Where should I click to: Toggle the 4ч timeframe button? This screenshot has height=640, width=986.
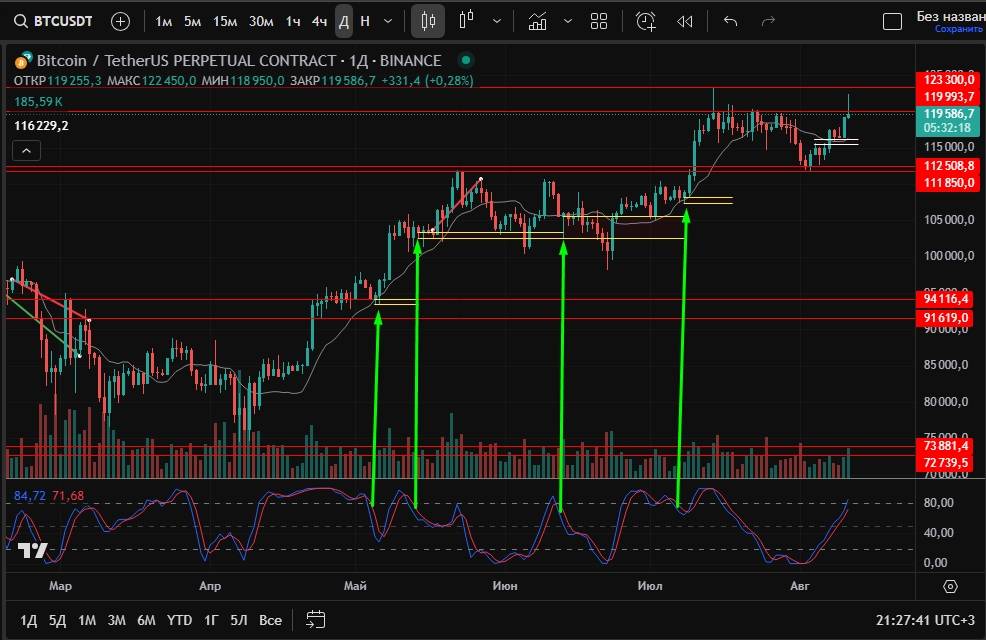coord(319,21)
